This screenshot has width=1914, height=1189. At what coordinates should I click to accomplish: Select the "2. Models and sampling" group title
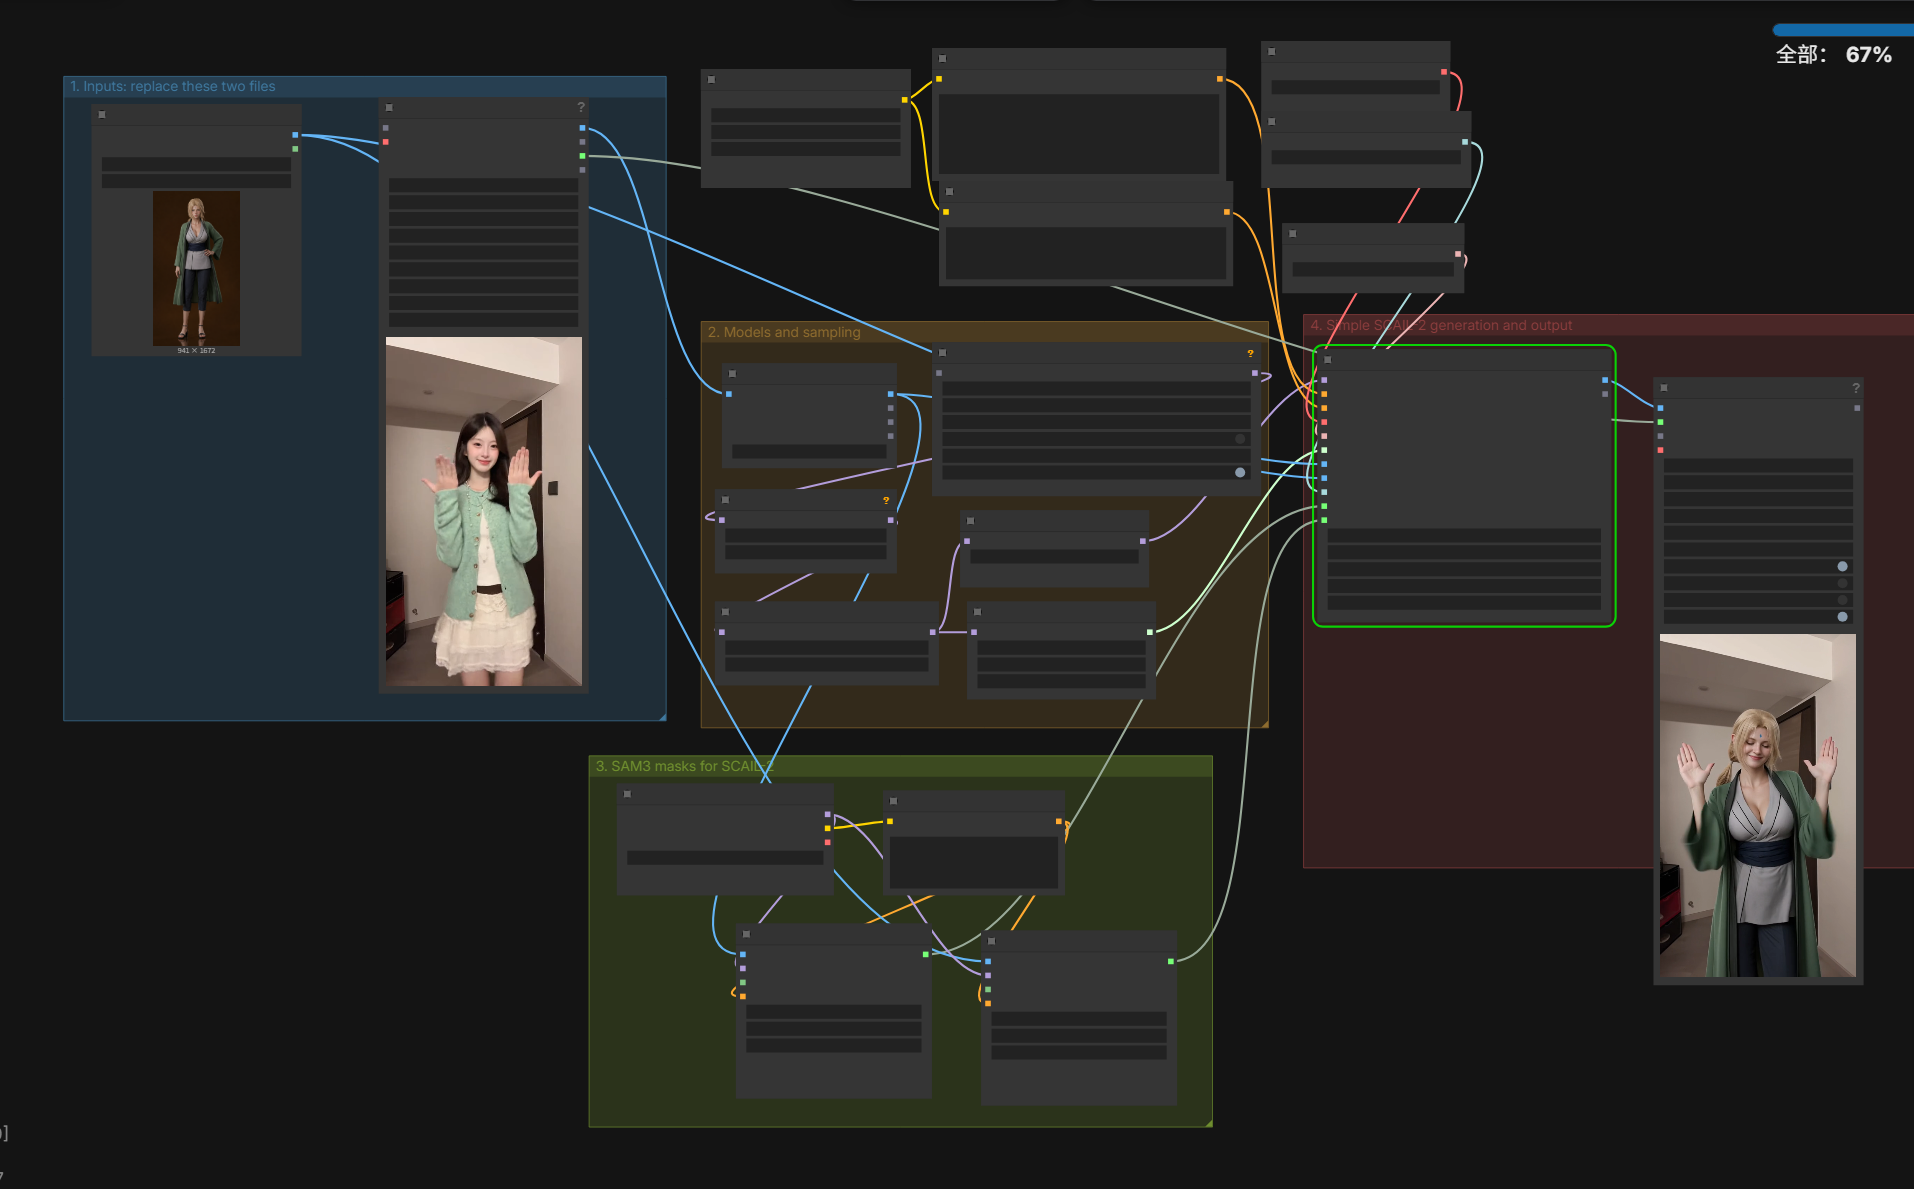click(784, 332)
